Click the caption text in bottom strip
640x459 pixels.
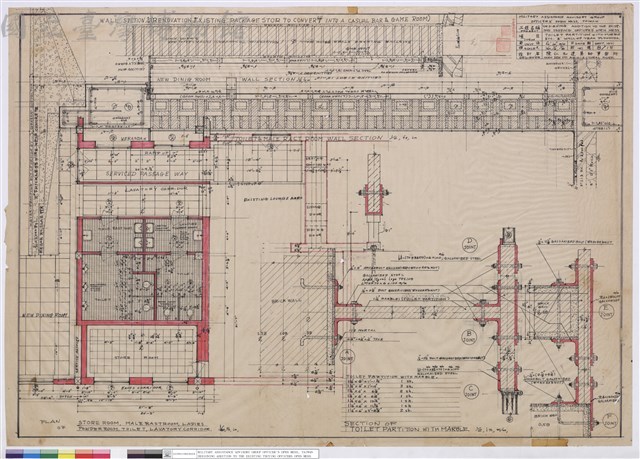pyautogui.click(x=256, y=454)
